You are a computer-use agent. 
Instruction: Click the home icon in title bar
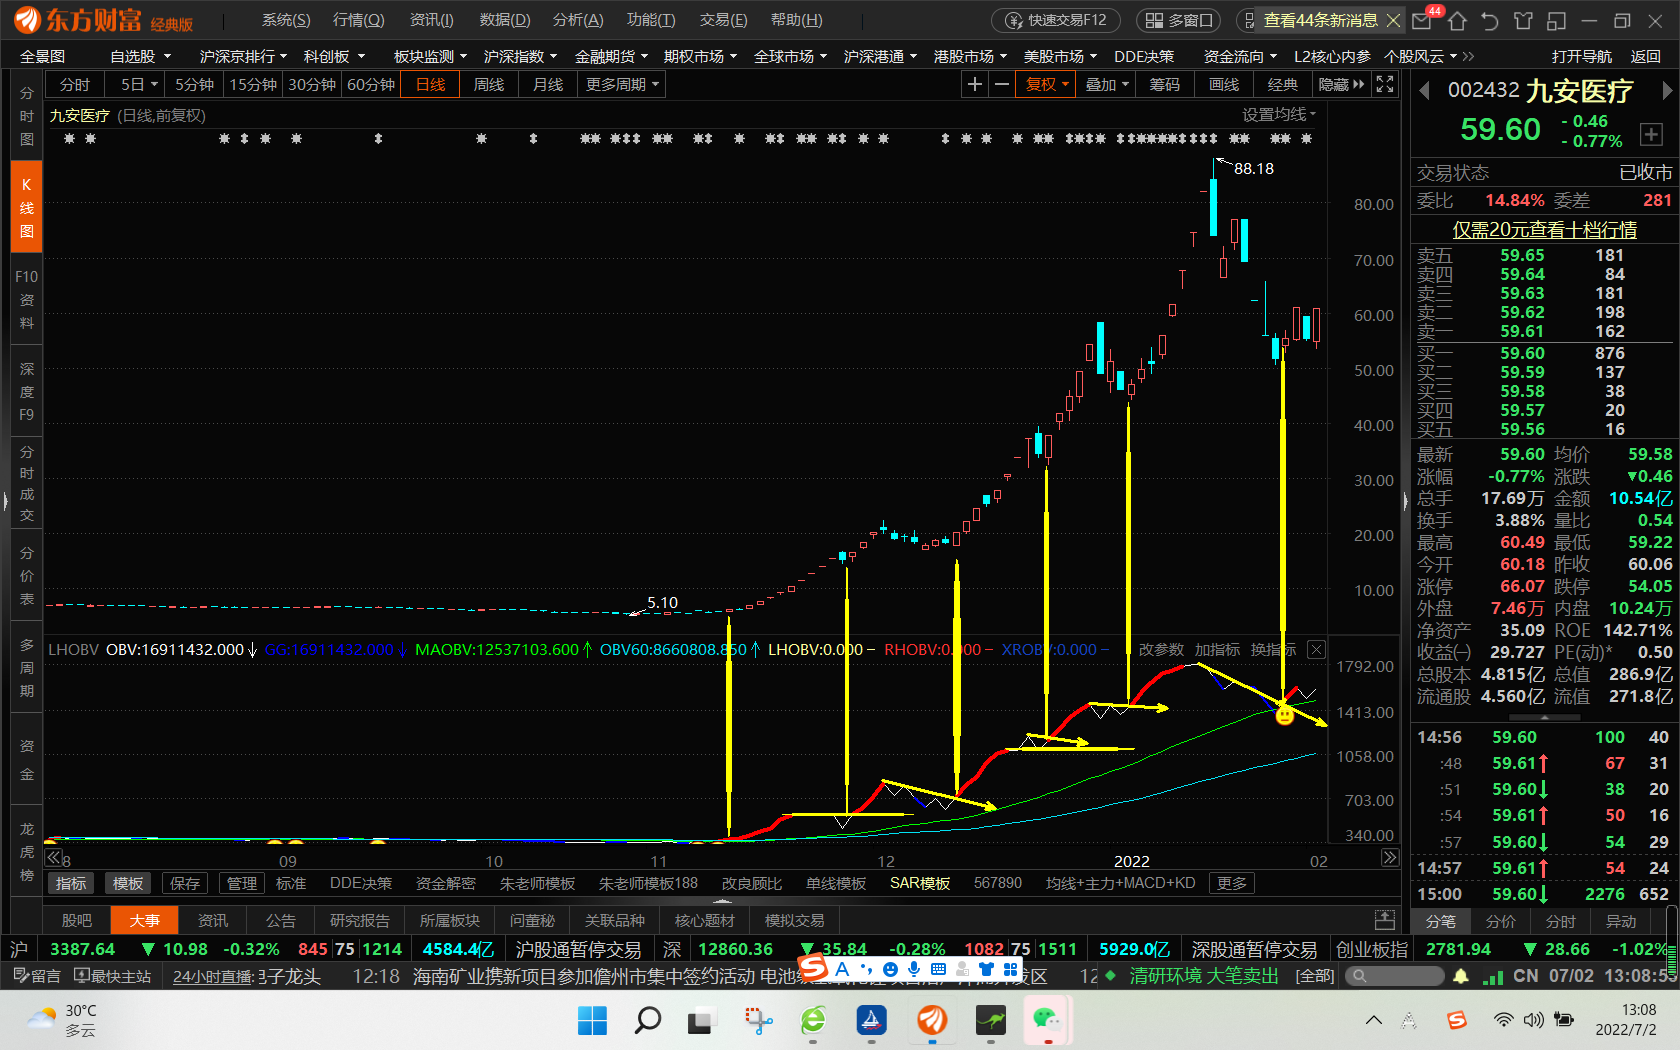[x=1457, y=21]
